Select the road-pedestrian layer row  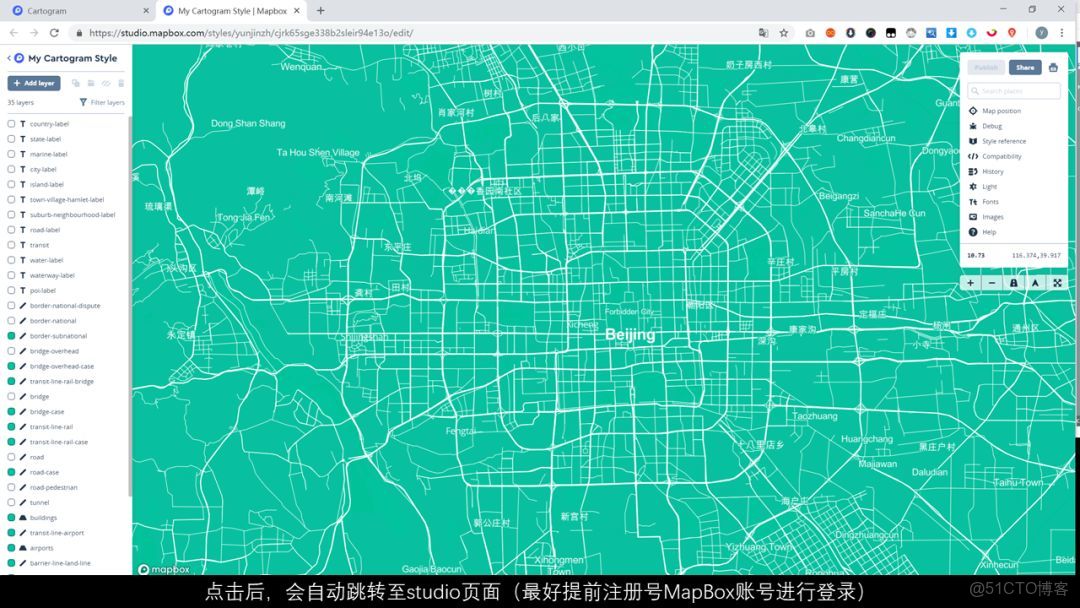pyautogui.click(x=66, y=488)
